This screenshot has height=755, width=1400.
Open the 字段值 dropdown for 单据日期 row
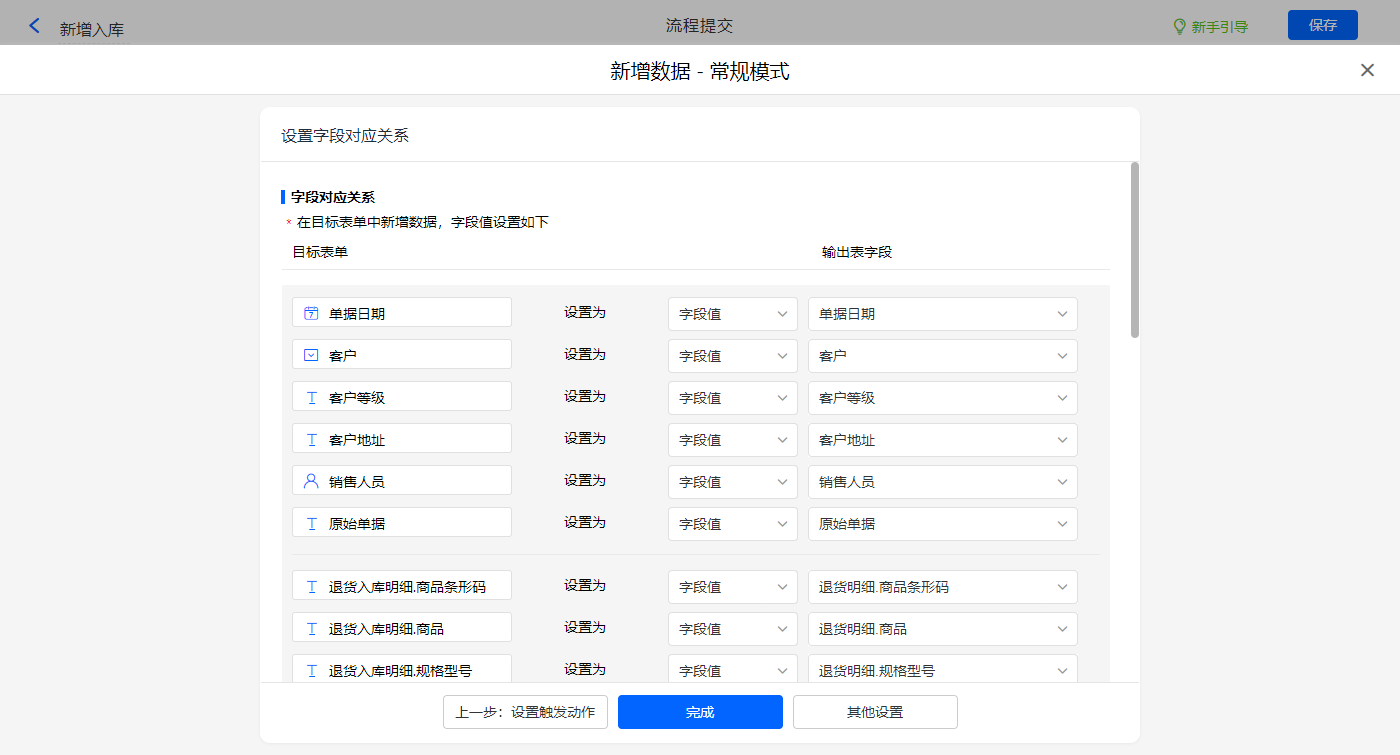pyautogui.click(x=732, y=314)
